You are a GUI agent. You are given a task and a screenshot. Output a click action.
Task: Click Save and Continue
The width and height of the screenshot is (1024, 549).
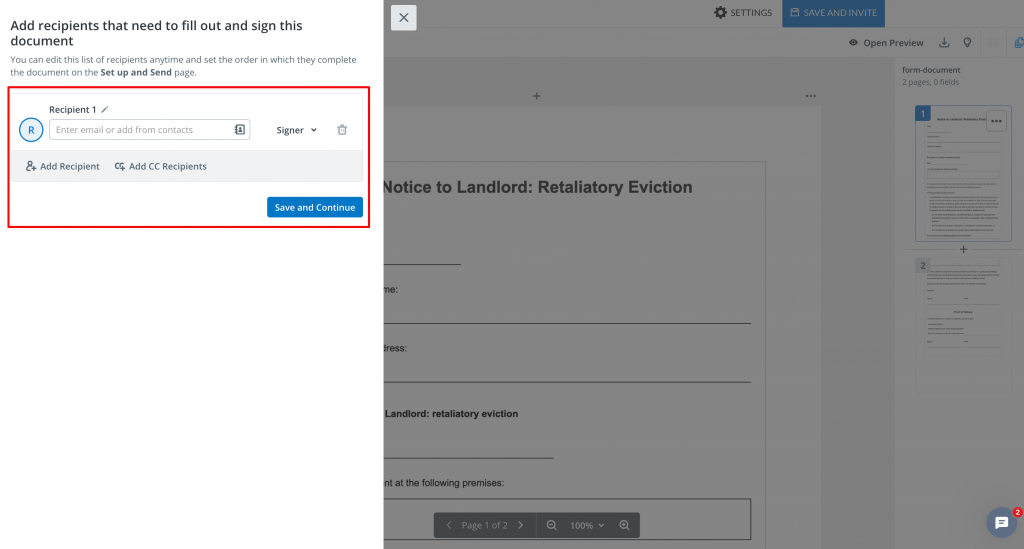tap(315, 207)
